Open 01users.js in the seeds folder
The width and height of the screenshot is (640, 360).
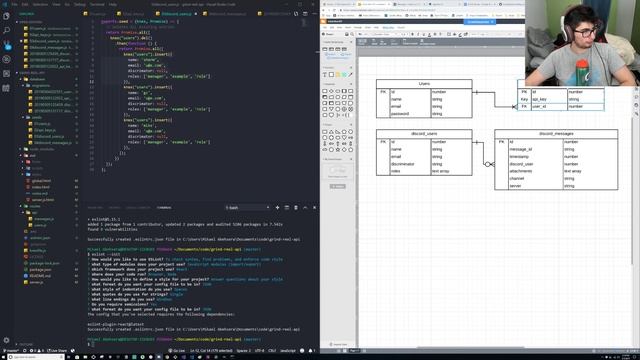(42, 124)
